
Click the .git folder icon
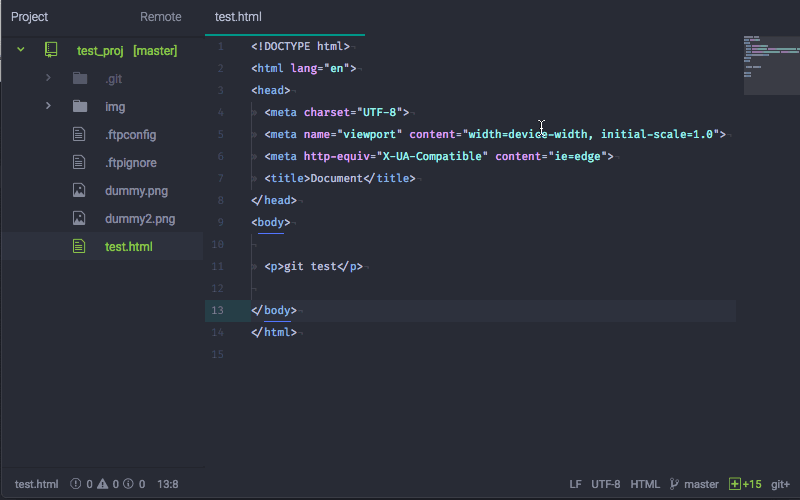[80, 78]
